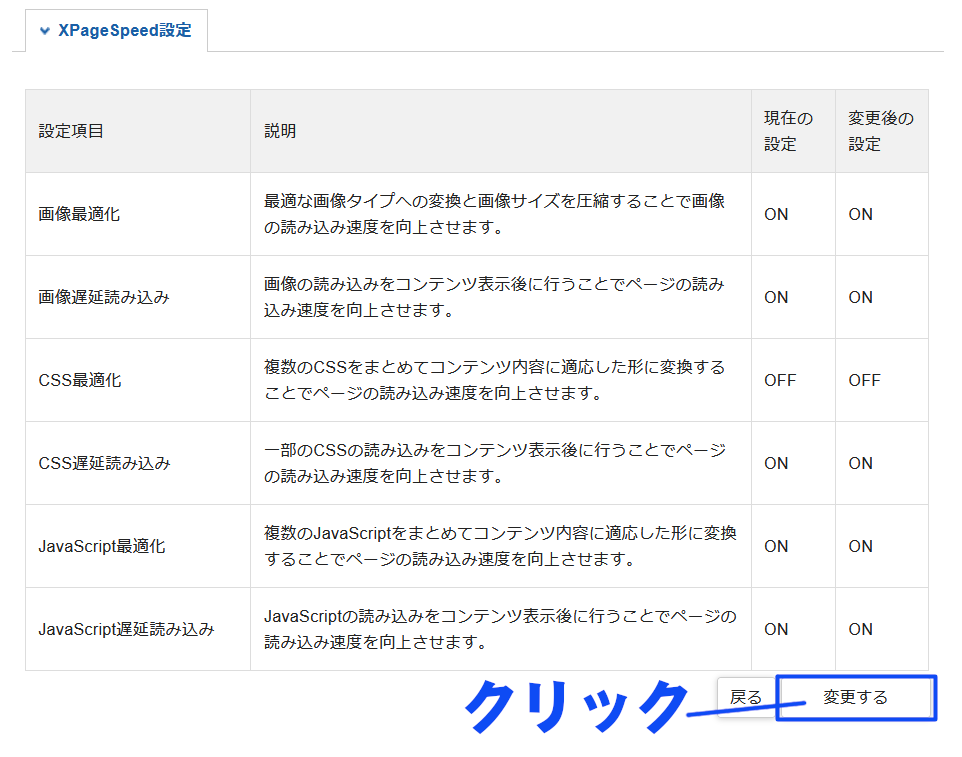Click the CSS遅延読み込み description text
The width and height of the screenshot is (962, 757).
click(x=494, y=463)
